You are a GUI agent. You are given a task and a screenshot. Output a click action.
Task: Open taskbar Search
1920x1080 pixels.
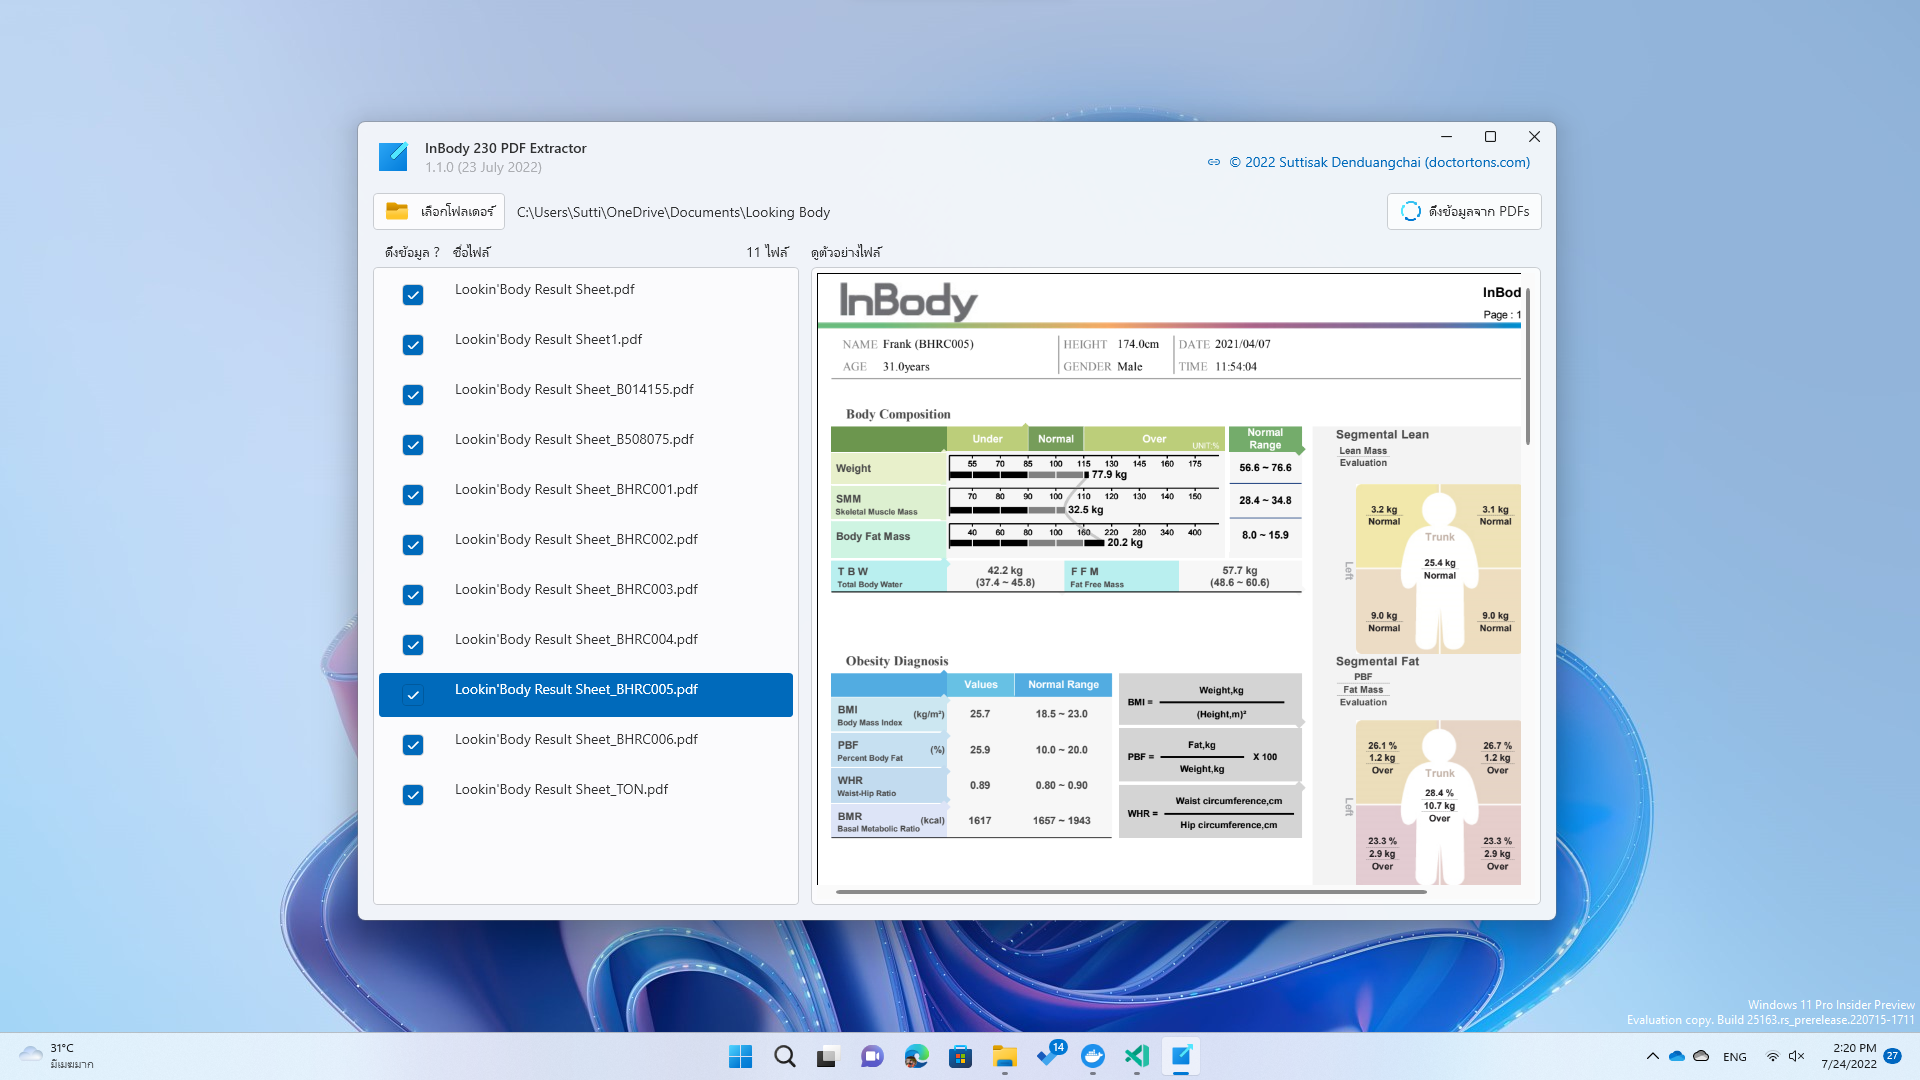tap(784, 1056)
